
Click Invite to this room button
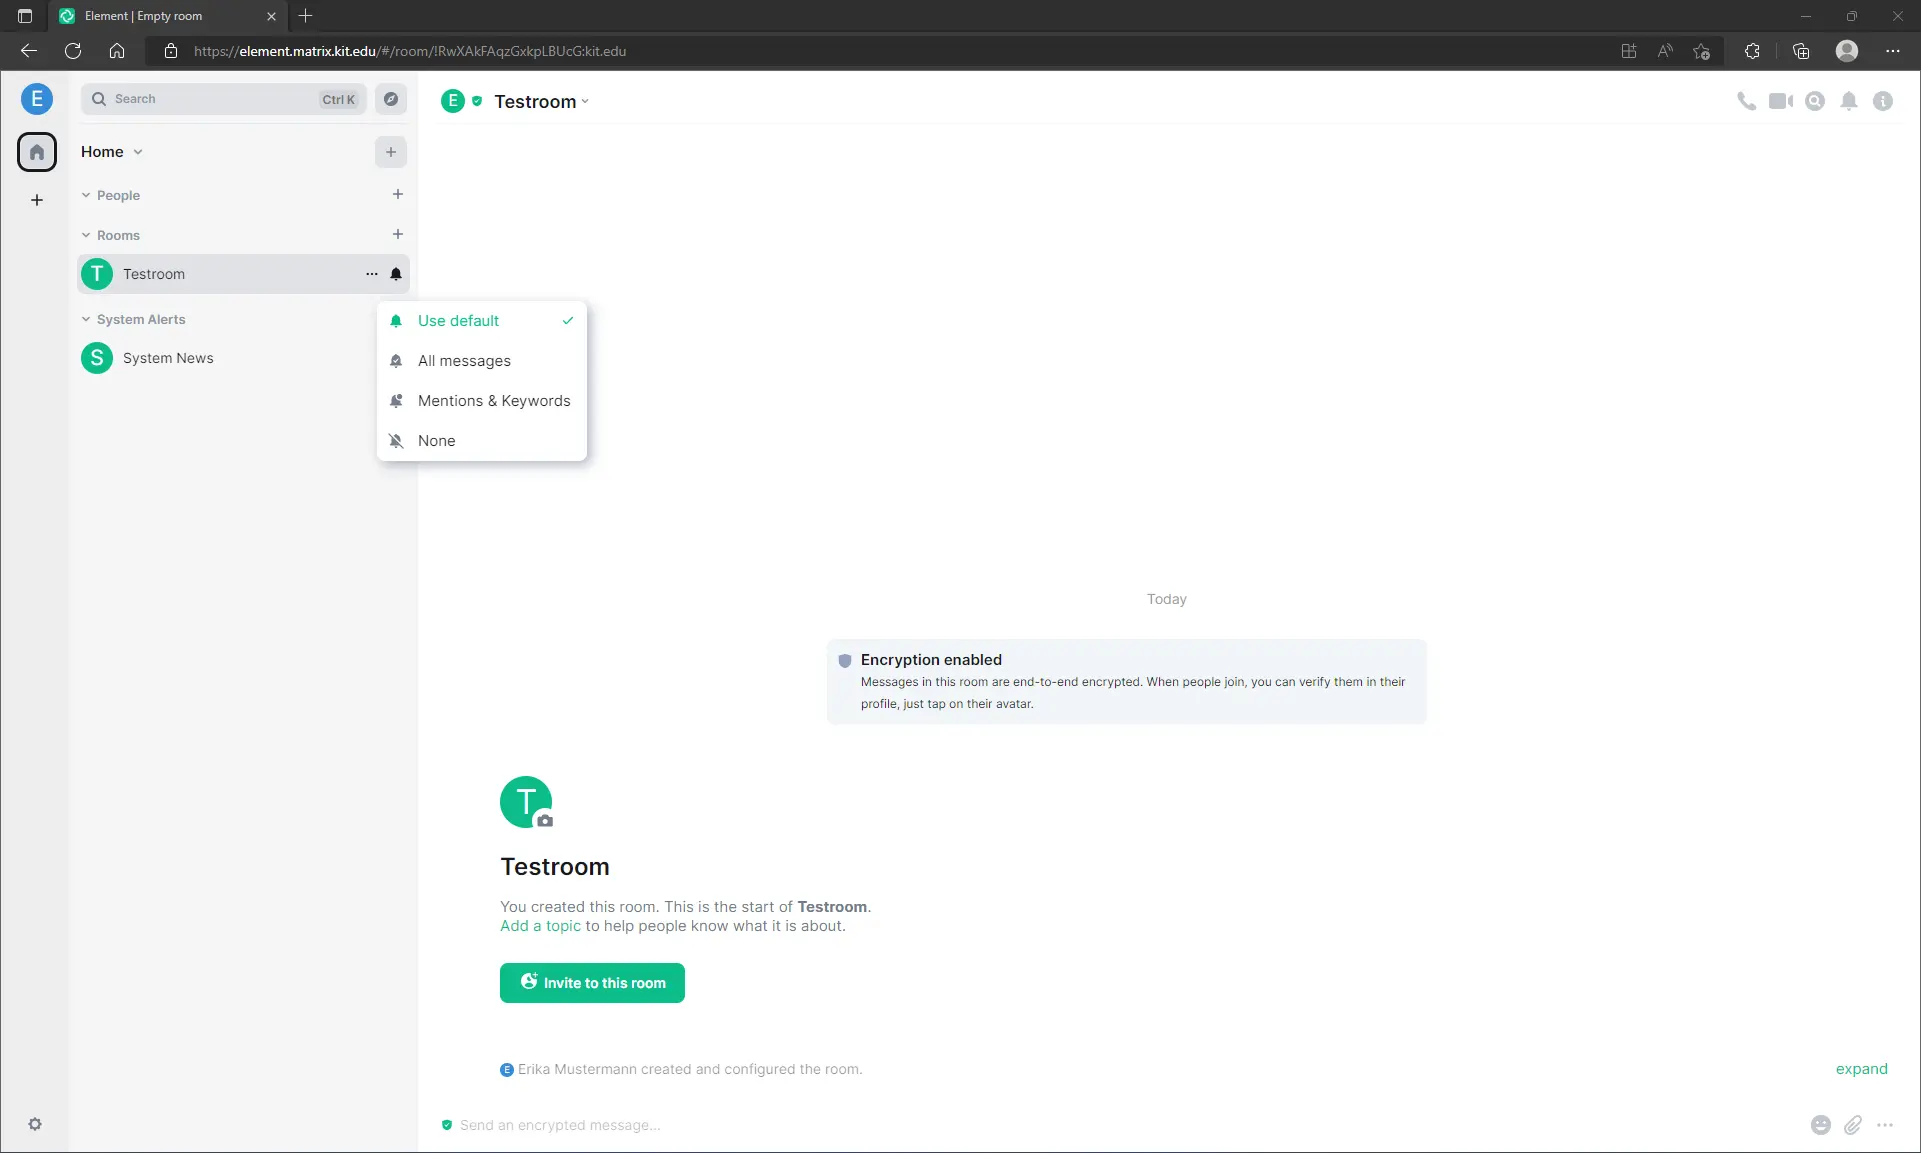pos(592,982)
